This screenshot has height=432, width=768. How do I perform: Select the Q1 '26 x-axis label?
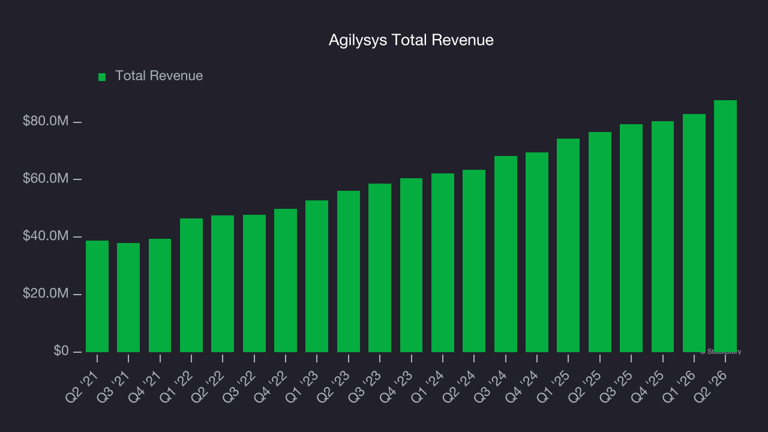pyautogui.click(x=678, y=387)
